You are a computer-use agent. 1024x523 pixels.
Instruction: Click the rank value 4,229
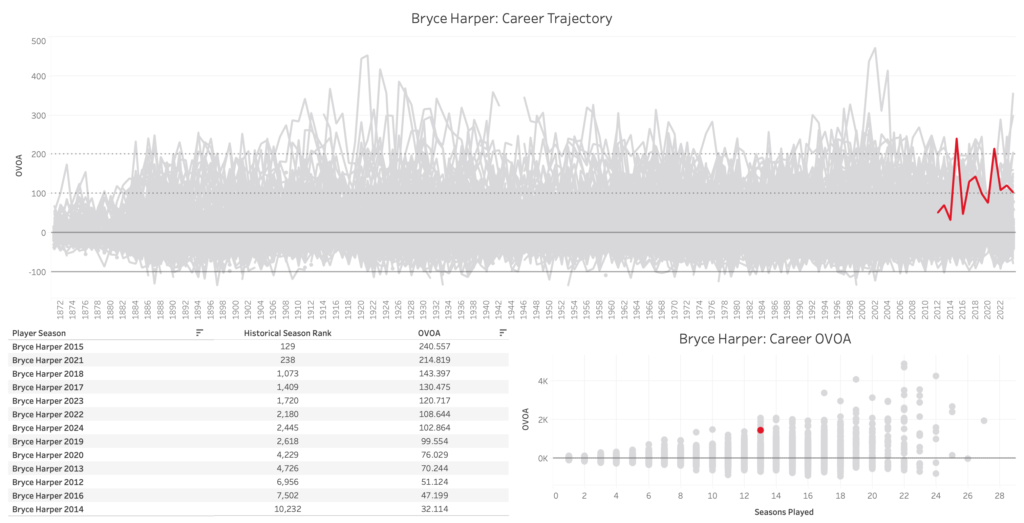tap(287, 455)
